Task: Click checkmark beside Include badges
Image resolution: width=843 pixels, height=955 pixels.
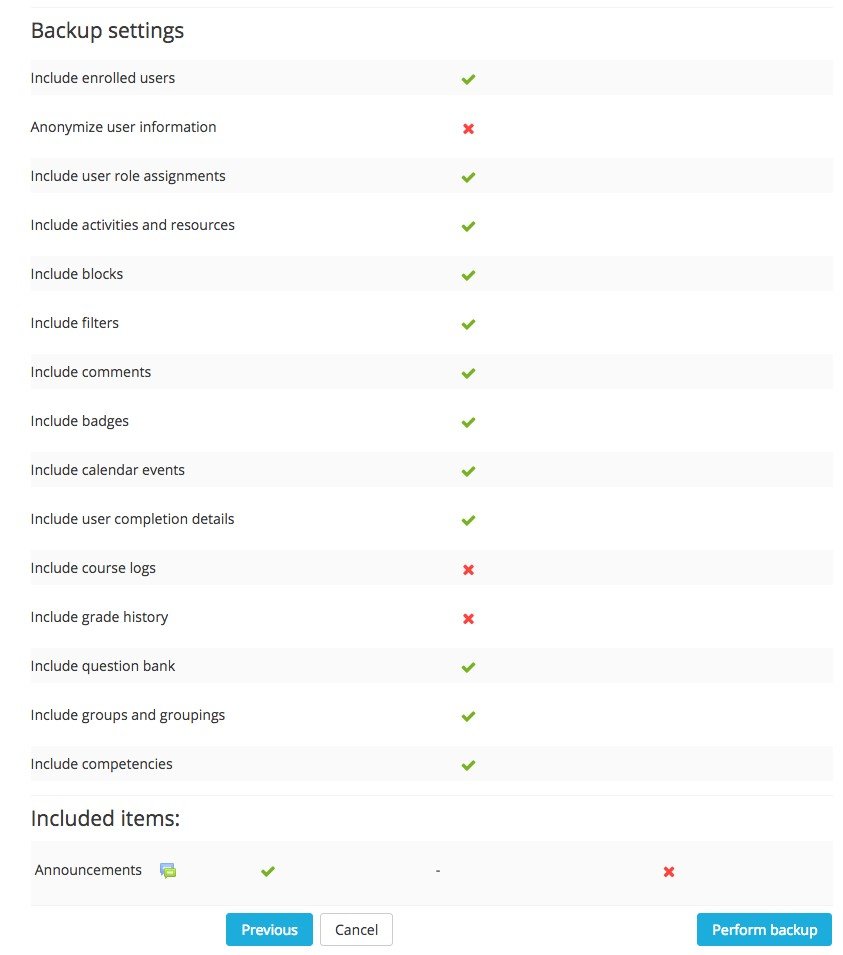Action: coord(468,422)
